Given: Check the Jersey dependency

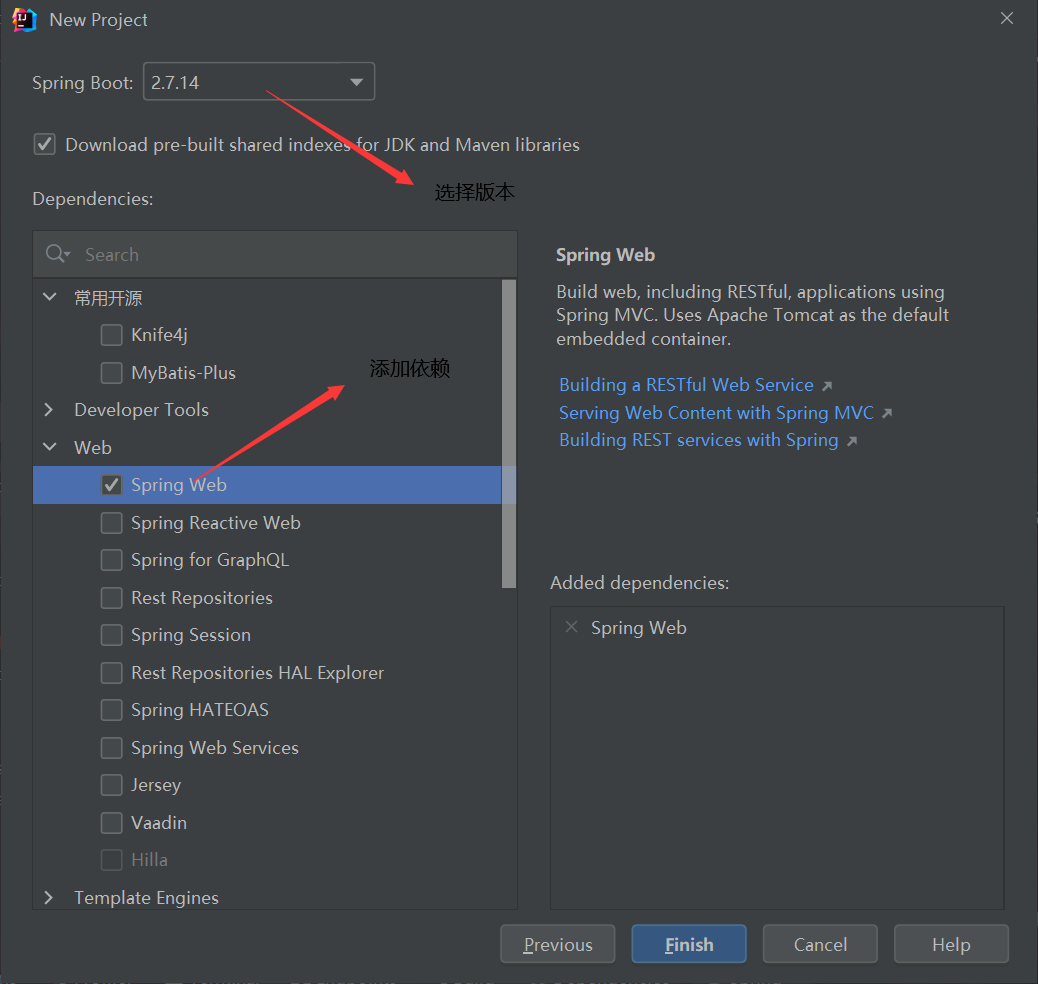Looking at the screenshot, I should point(111,785).
